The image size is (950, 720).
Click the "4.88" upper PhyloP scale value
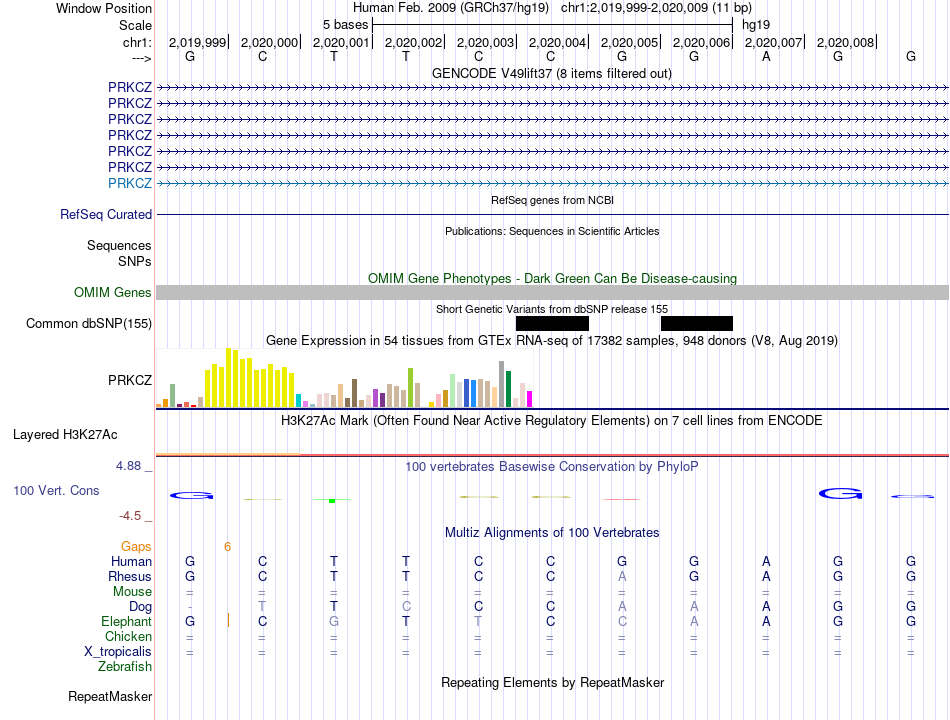click(128, 465)
